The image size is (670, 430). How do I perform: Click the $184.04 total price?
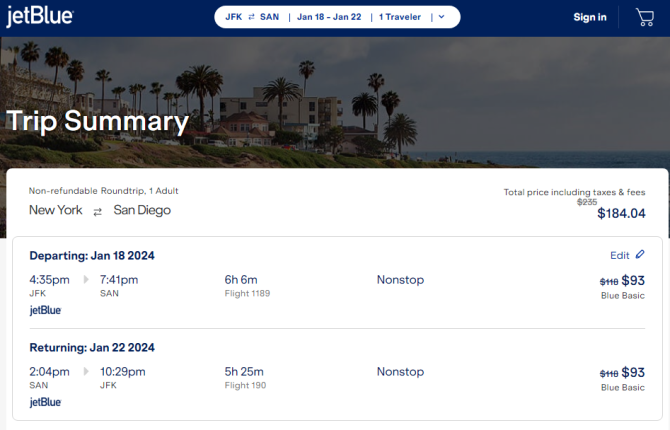coord(621,213)
